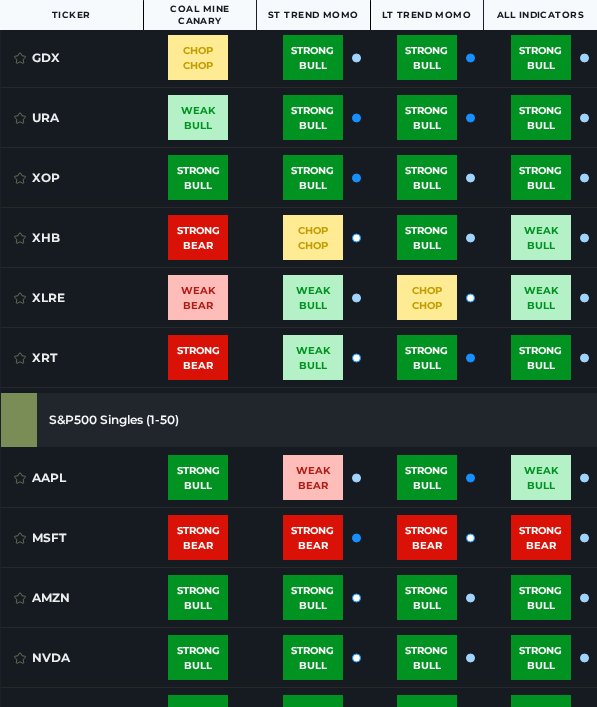Click XOP Coal Mine Canary Strong Bull cell

[x=198, y=178]
